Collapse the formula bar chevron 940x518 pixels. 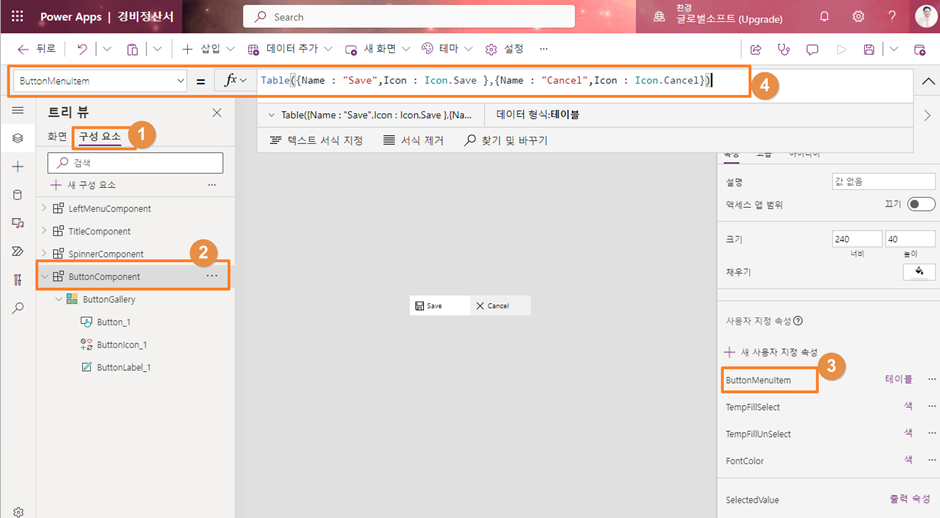[927, 81]
